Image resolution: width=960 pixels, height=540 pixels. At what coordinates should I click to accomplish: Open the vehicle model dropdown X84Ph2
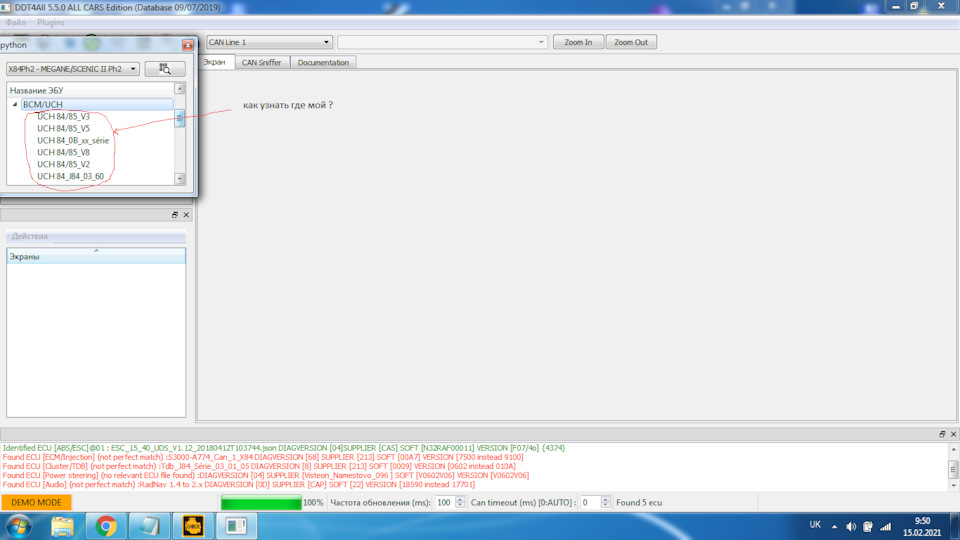(x=72, y=69)
